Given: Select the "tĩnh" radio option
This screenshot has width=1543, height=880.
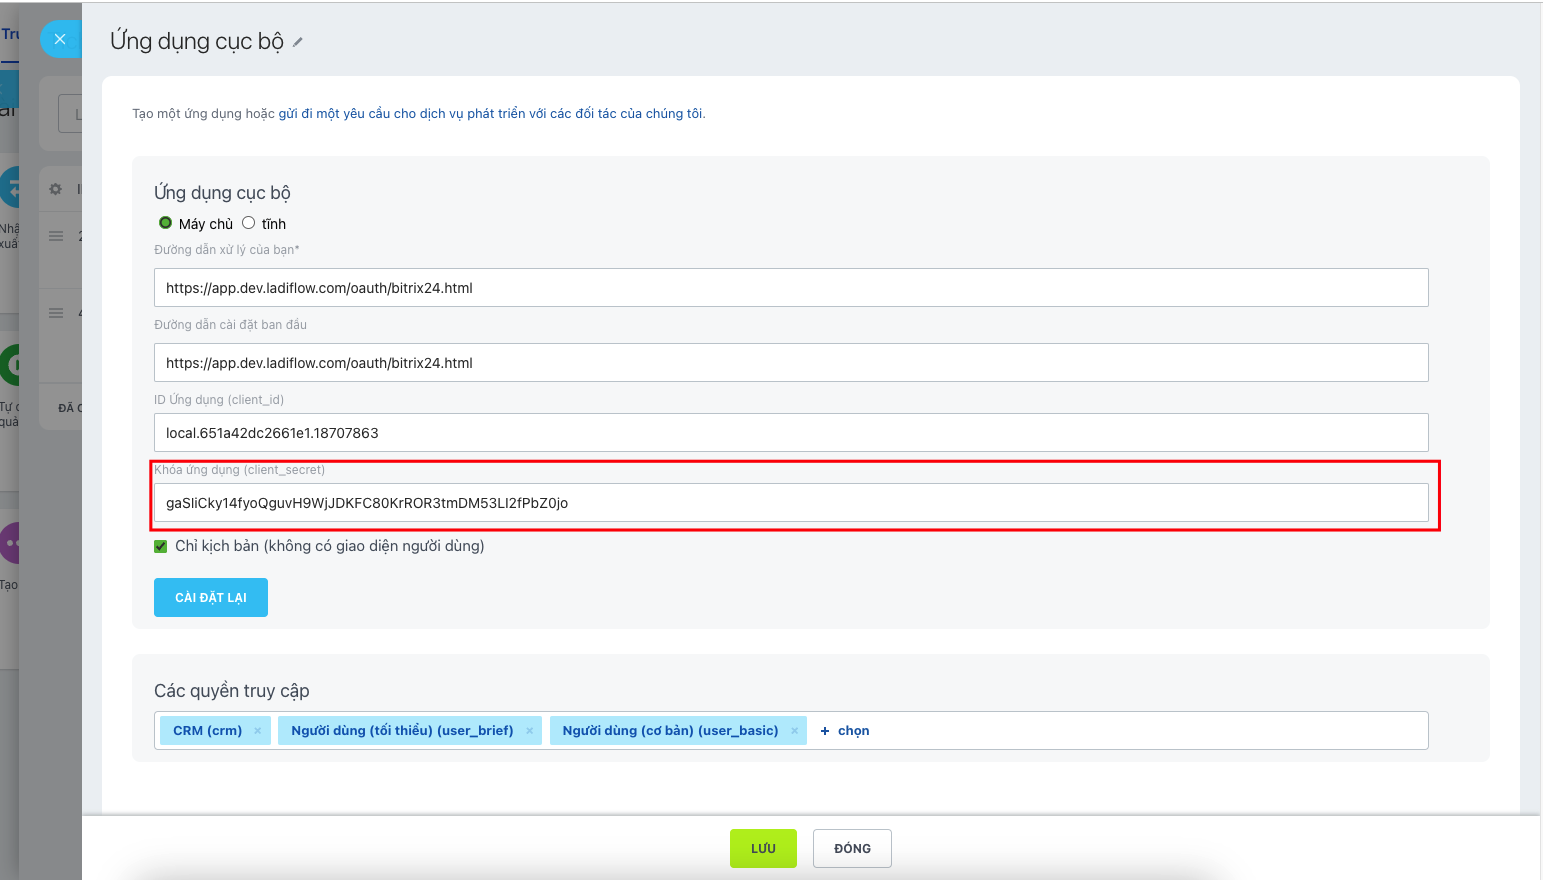Looking at the screenshot, I should tap(249, 223).
